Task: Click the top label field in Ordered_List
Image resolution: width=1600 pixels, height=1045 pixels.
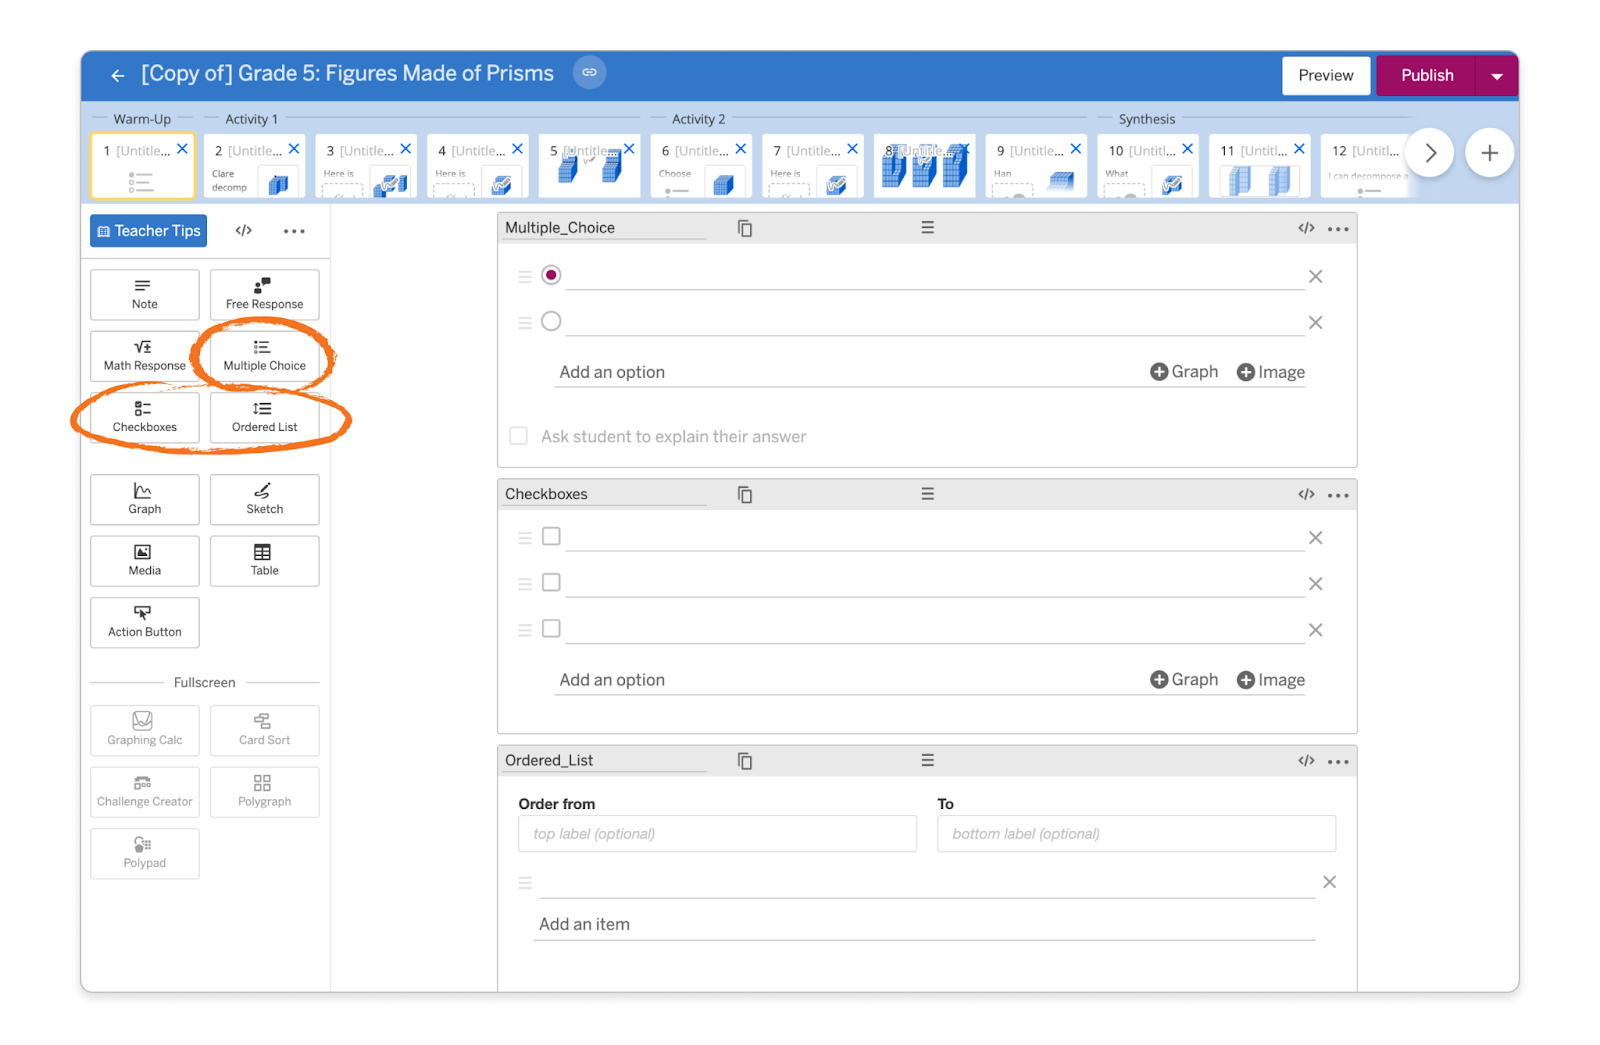Action: (716, 833)
